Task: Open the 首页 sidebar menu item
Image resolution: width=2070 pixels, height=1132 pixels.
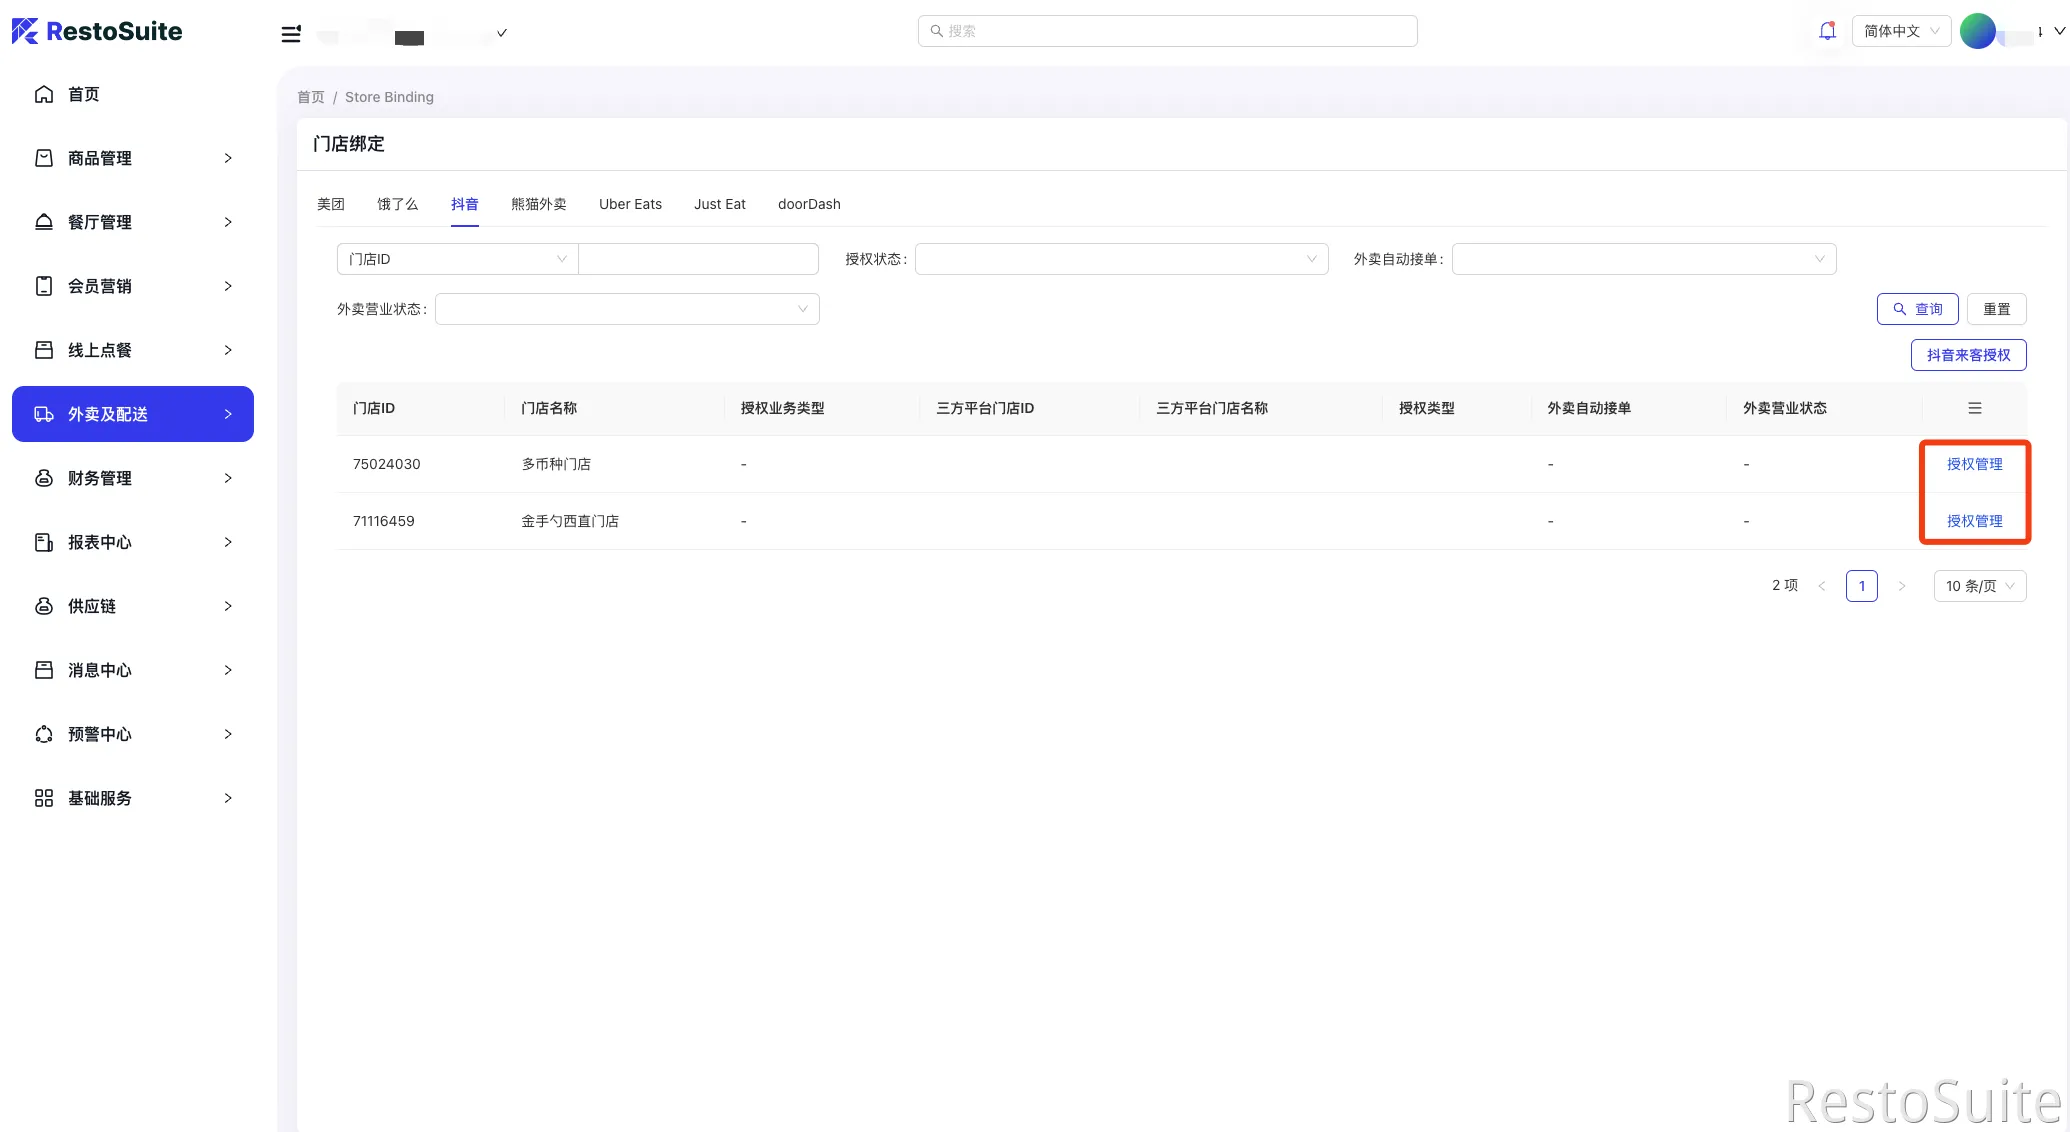Action: [x=133, y=94]
